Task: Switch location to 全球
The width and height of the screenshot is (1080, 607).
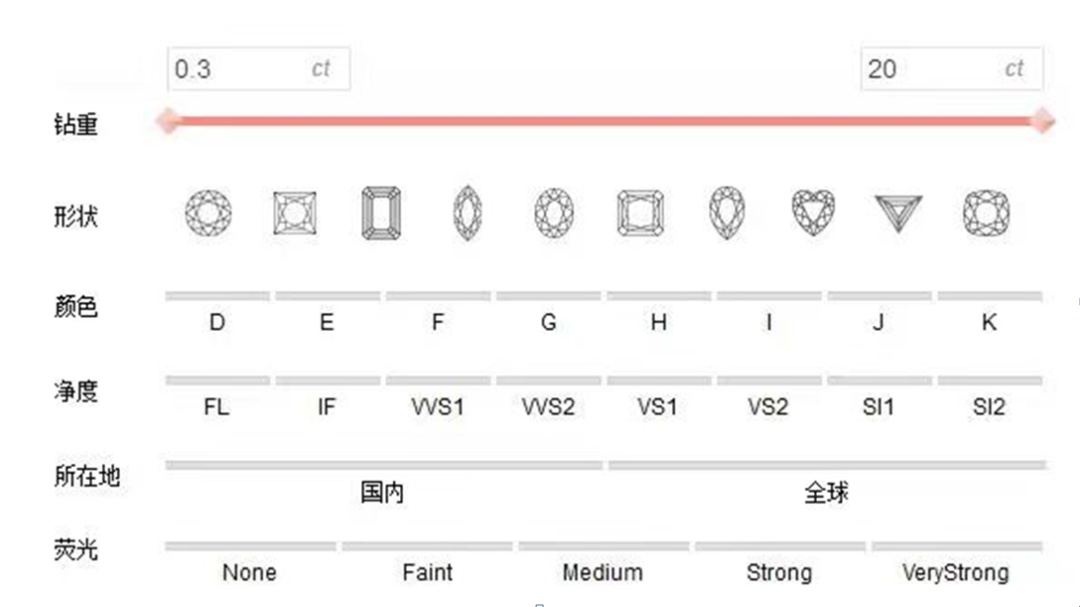Action: point(827,482)
